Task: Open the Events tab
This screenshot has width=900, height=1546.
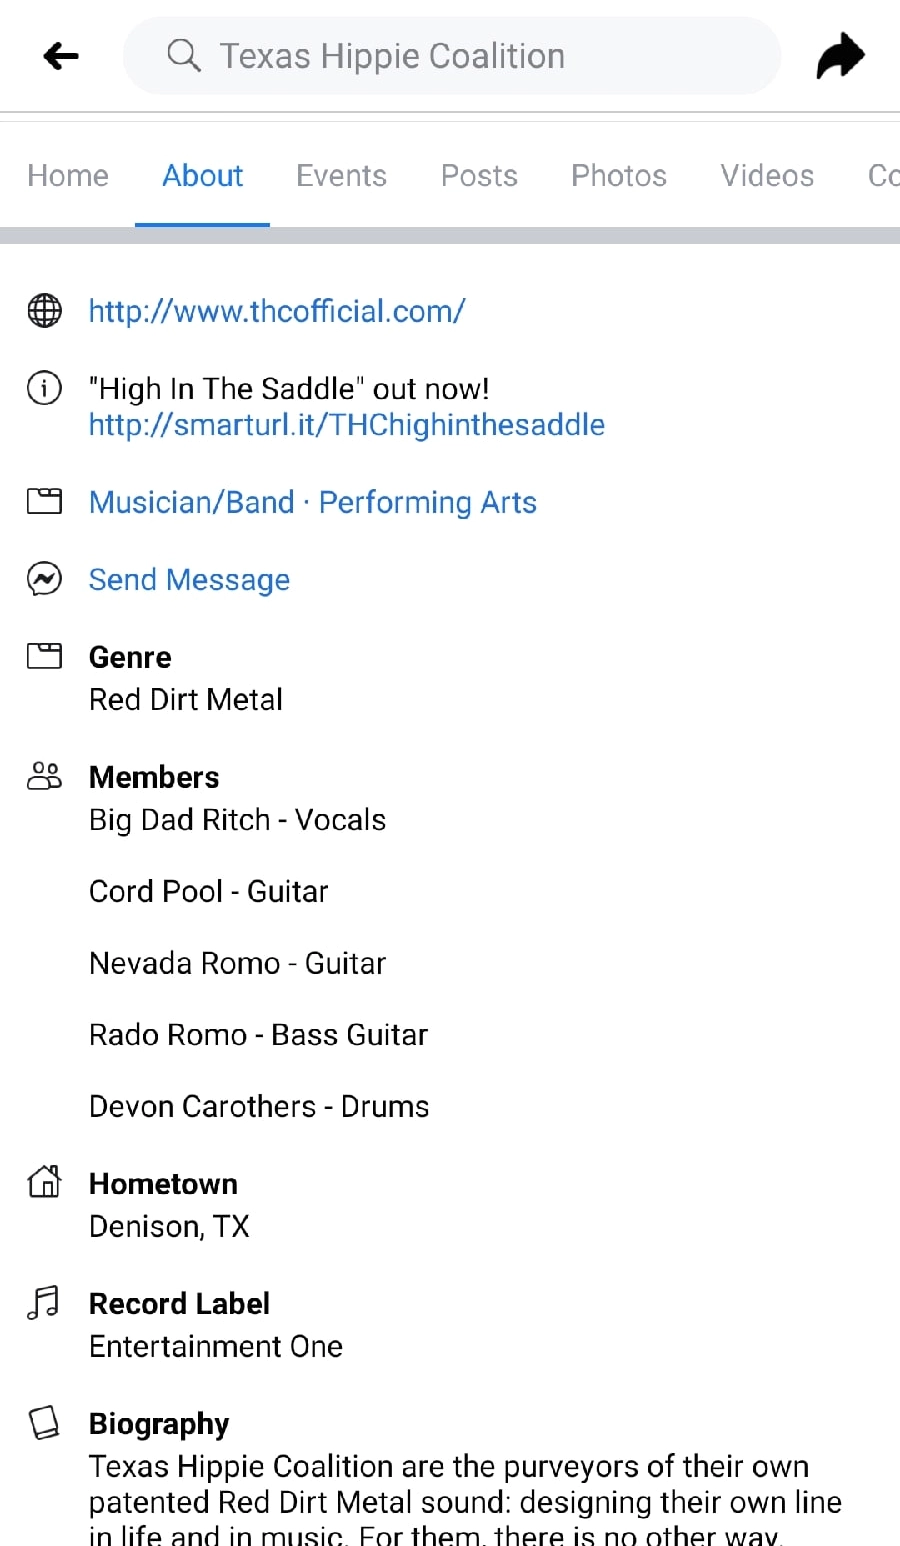Action: pyautogui.click(x=341, y=175)
